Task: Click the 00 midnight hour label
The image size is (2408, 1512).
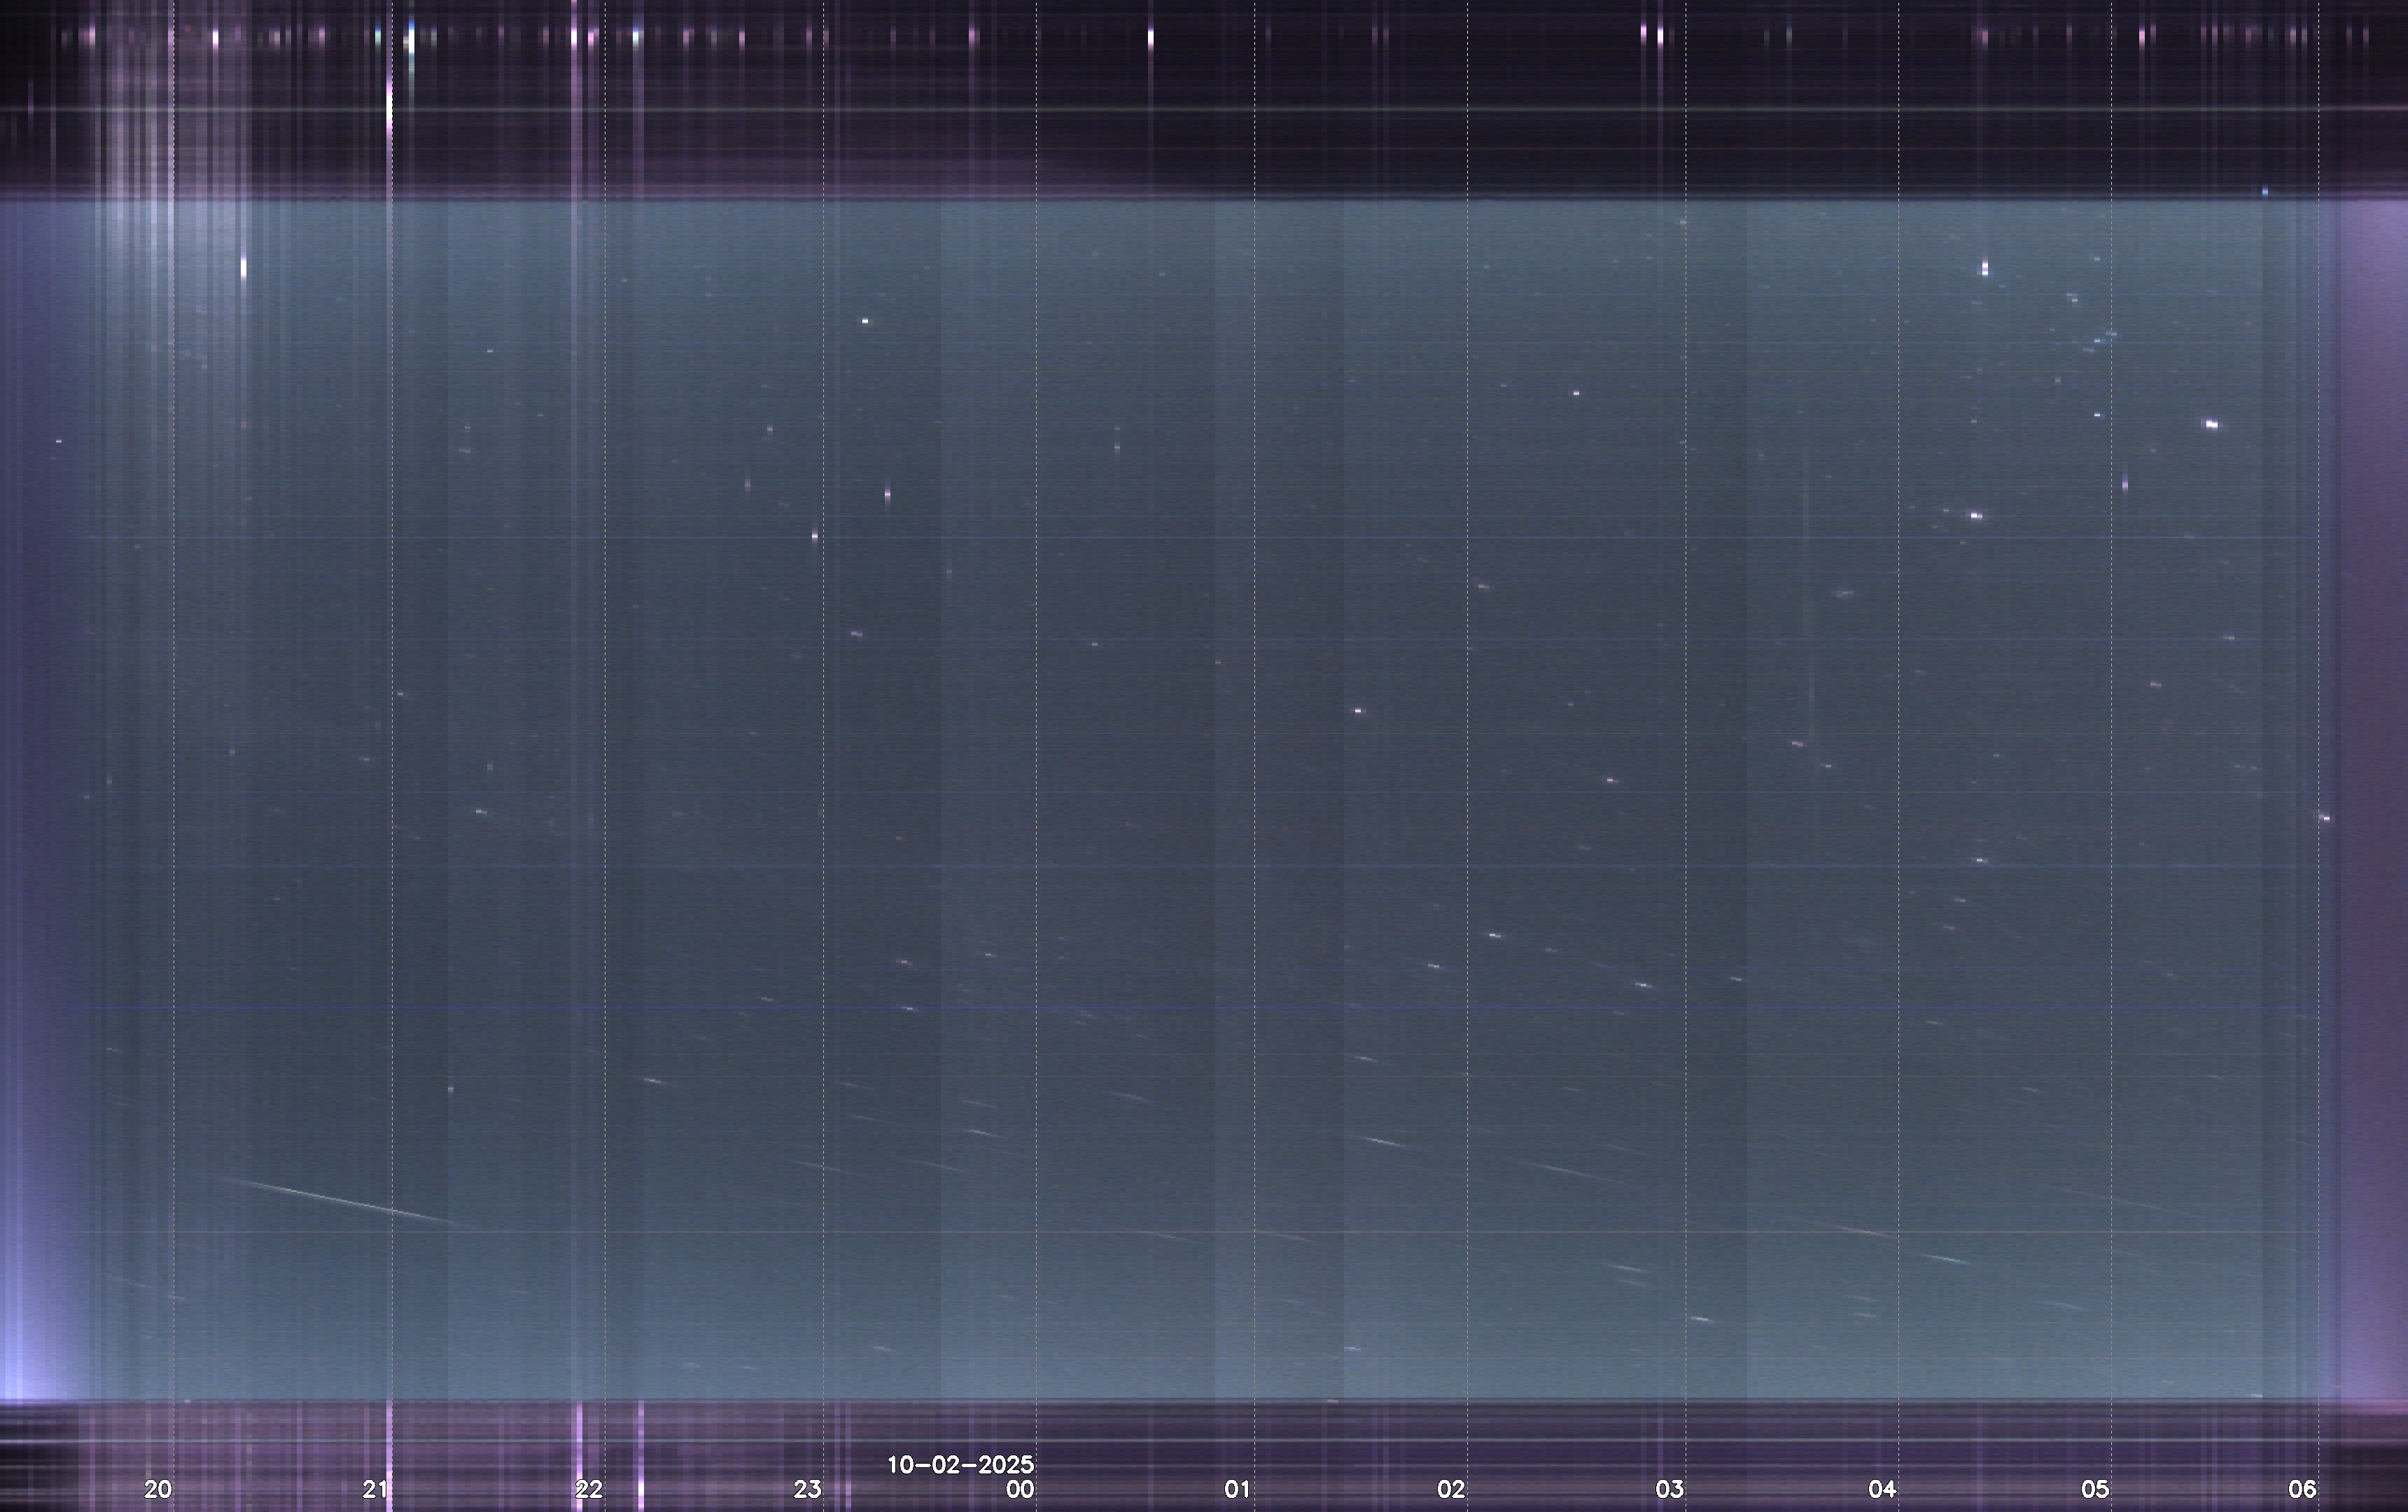Action: pos(1020,1489)
